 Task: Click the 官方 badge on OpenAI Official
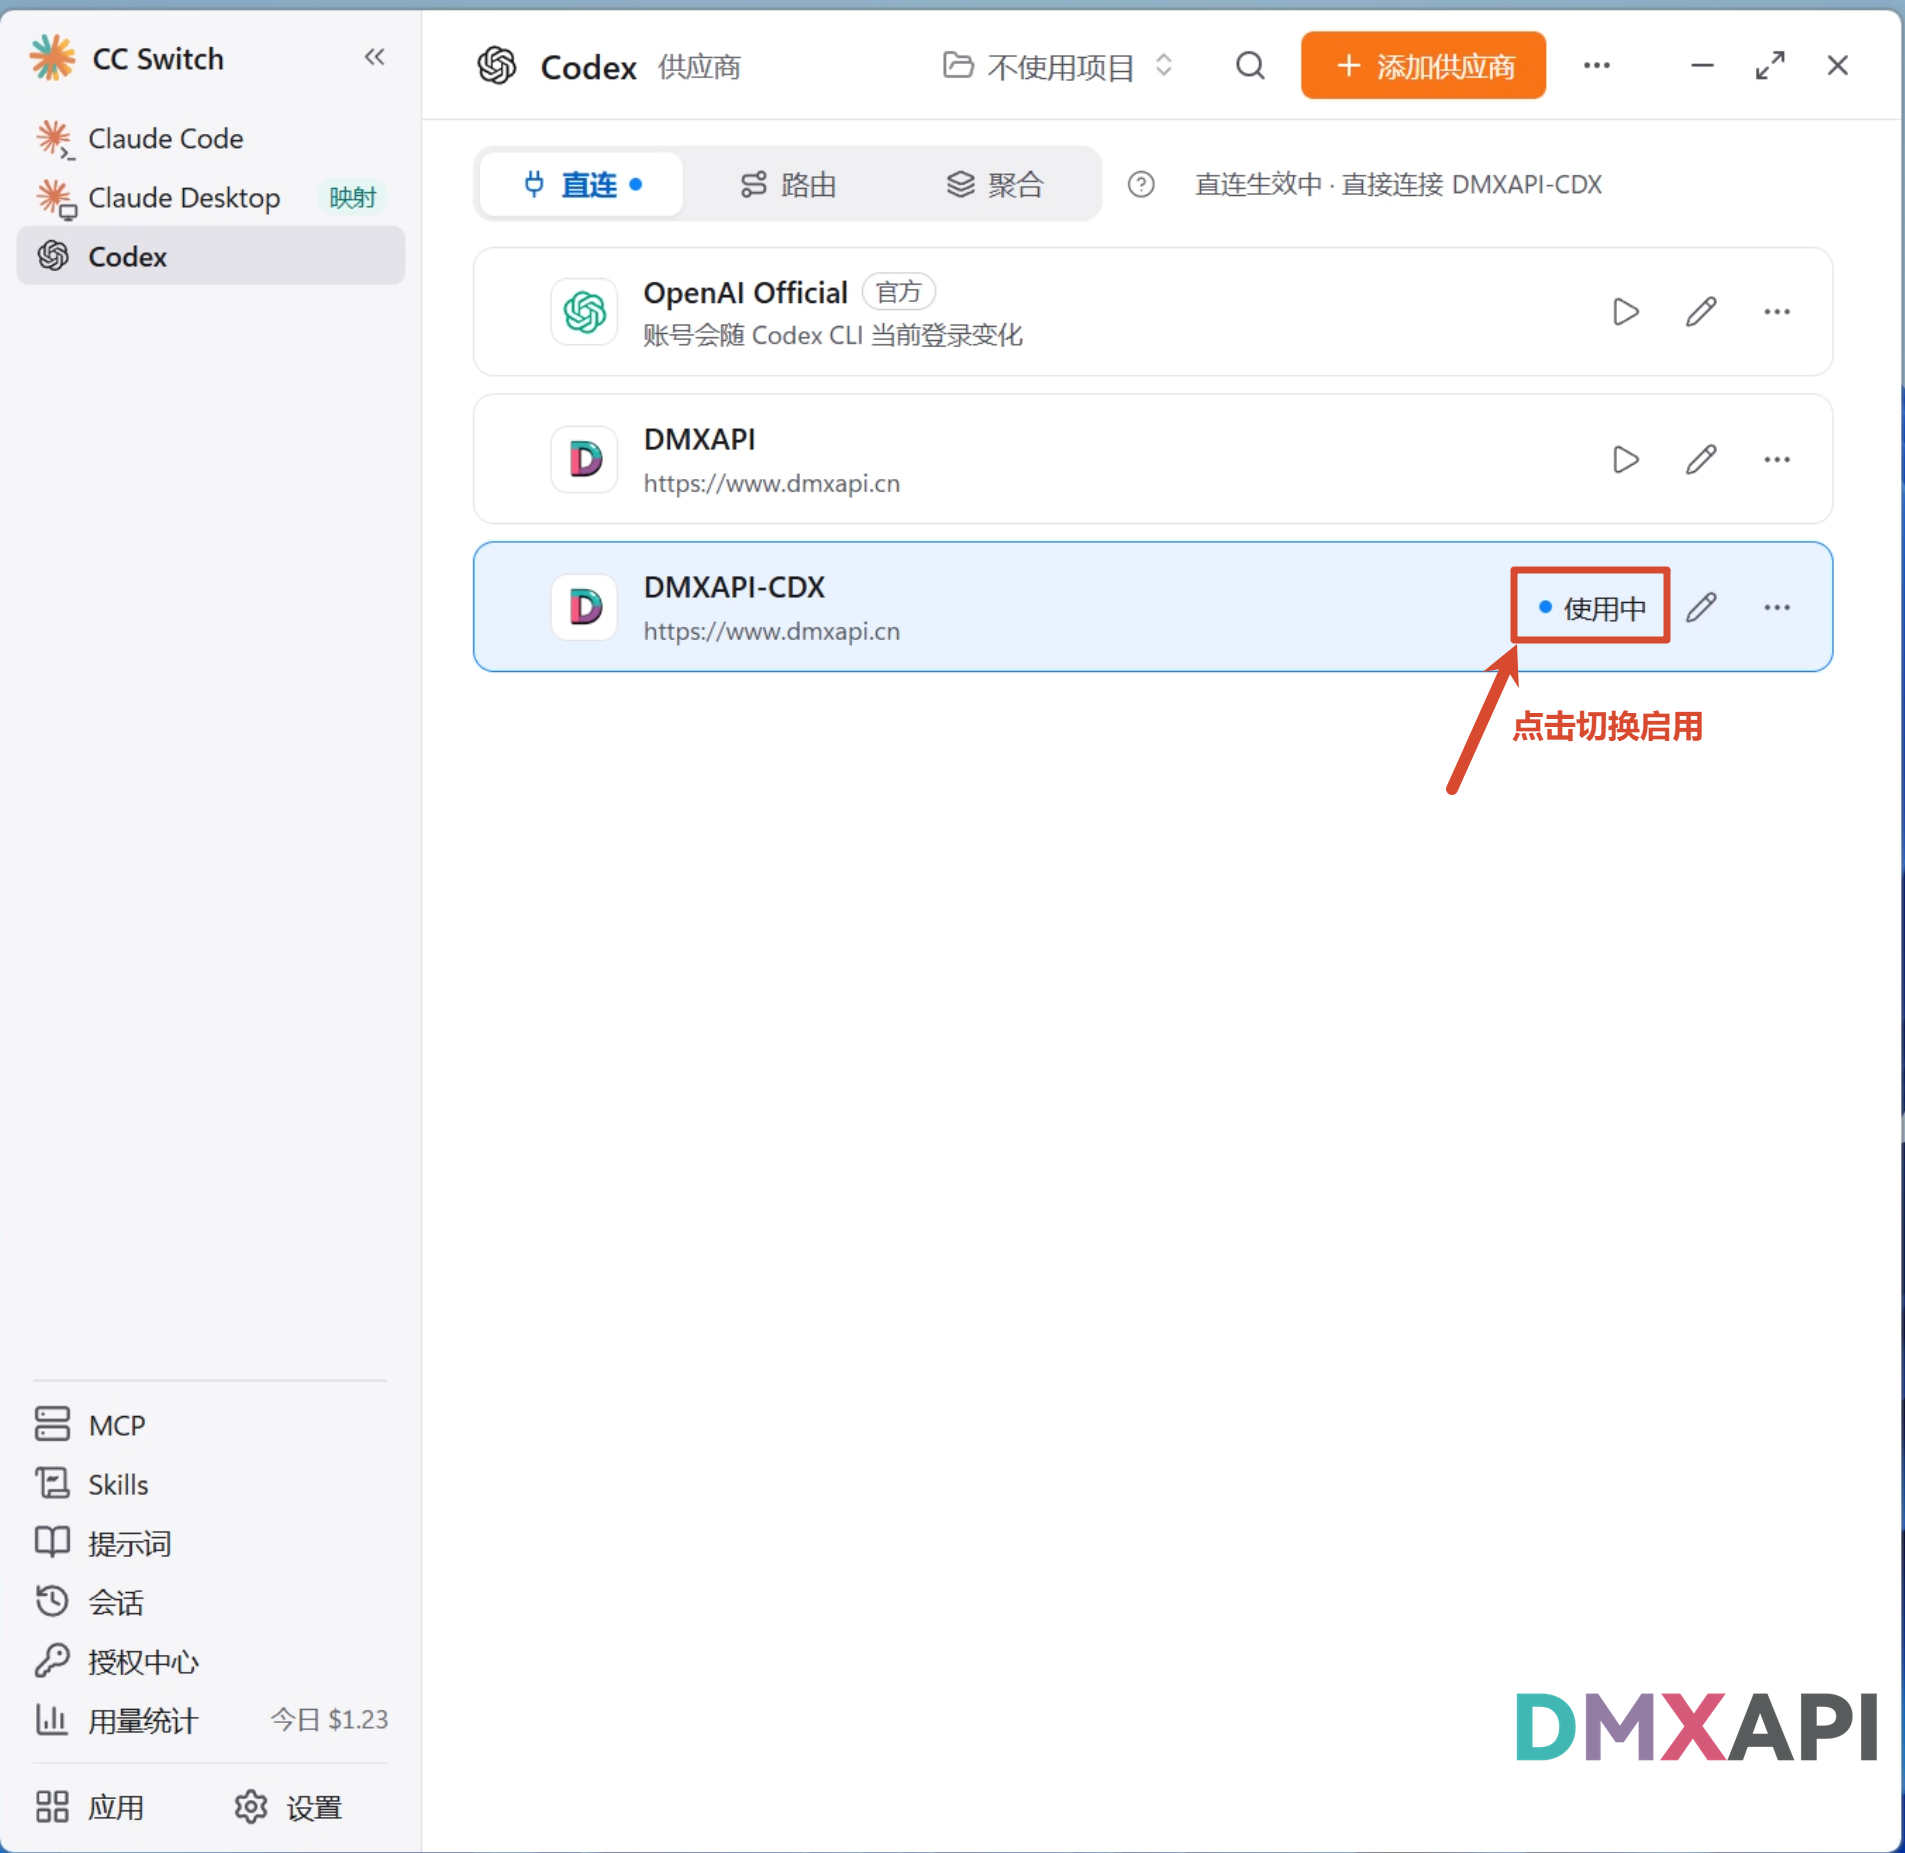tap(898, 292)
